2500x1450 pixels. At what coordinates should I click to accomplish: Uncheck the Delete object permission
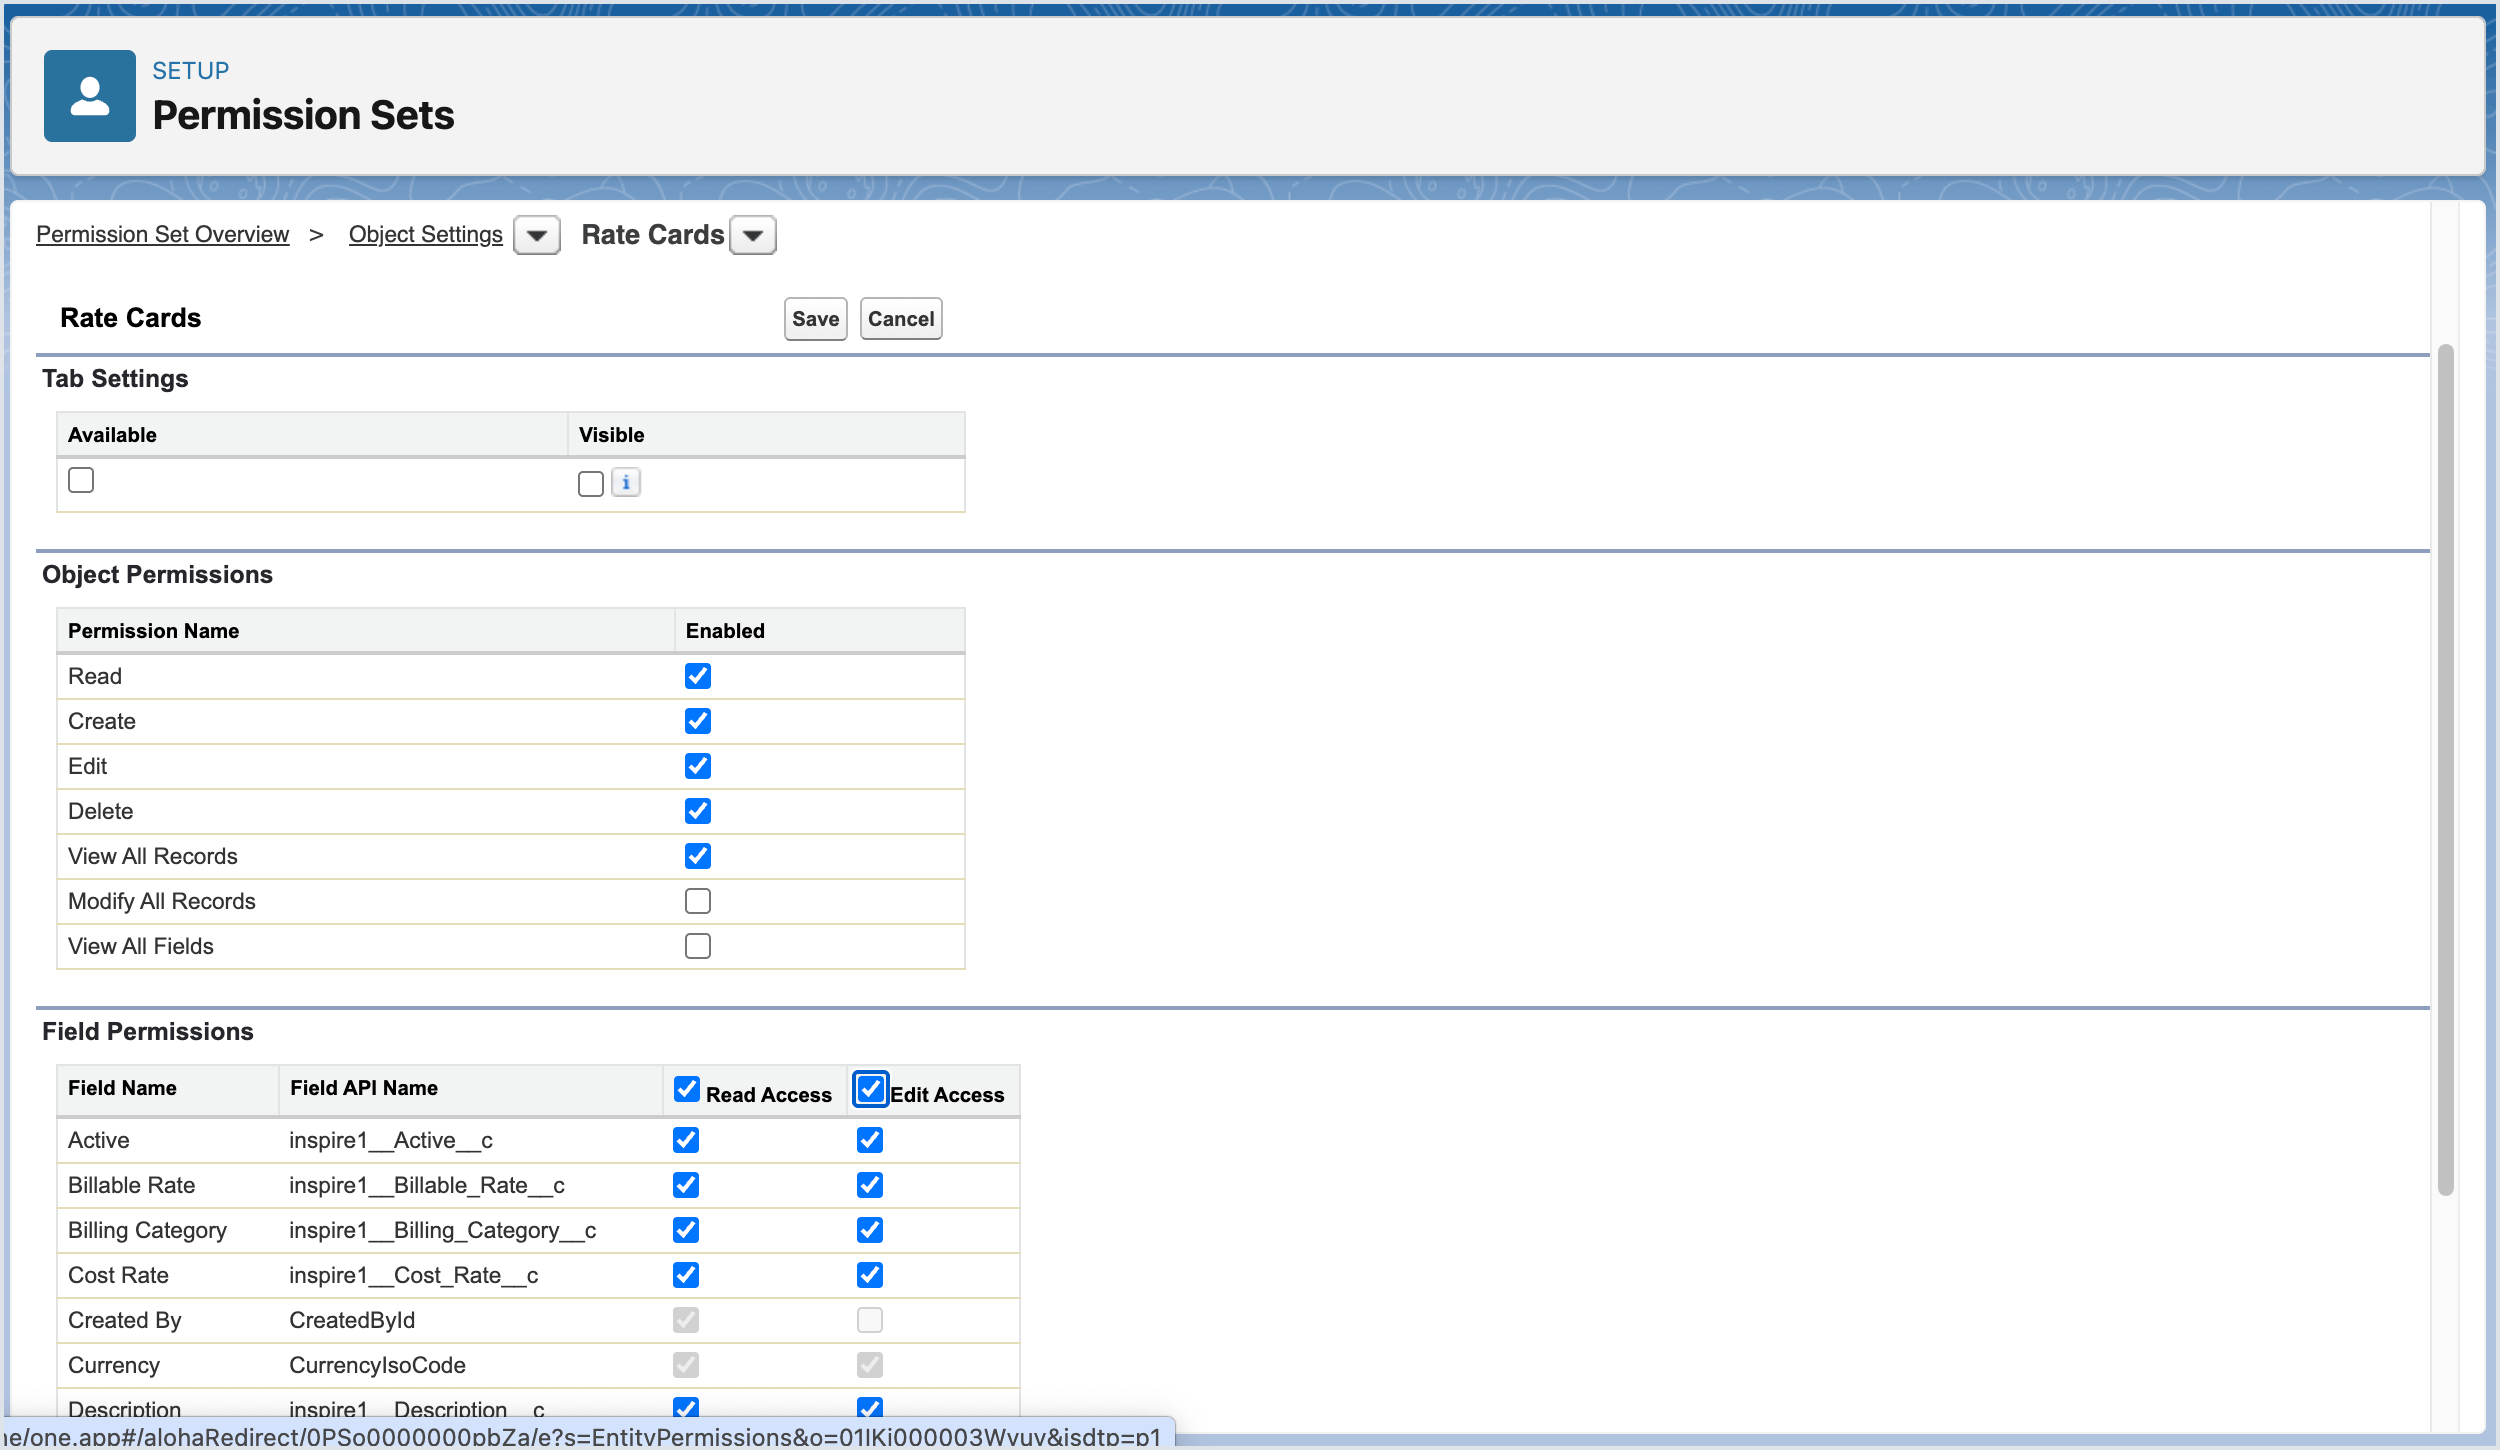(698, 811)
